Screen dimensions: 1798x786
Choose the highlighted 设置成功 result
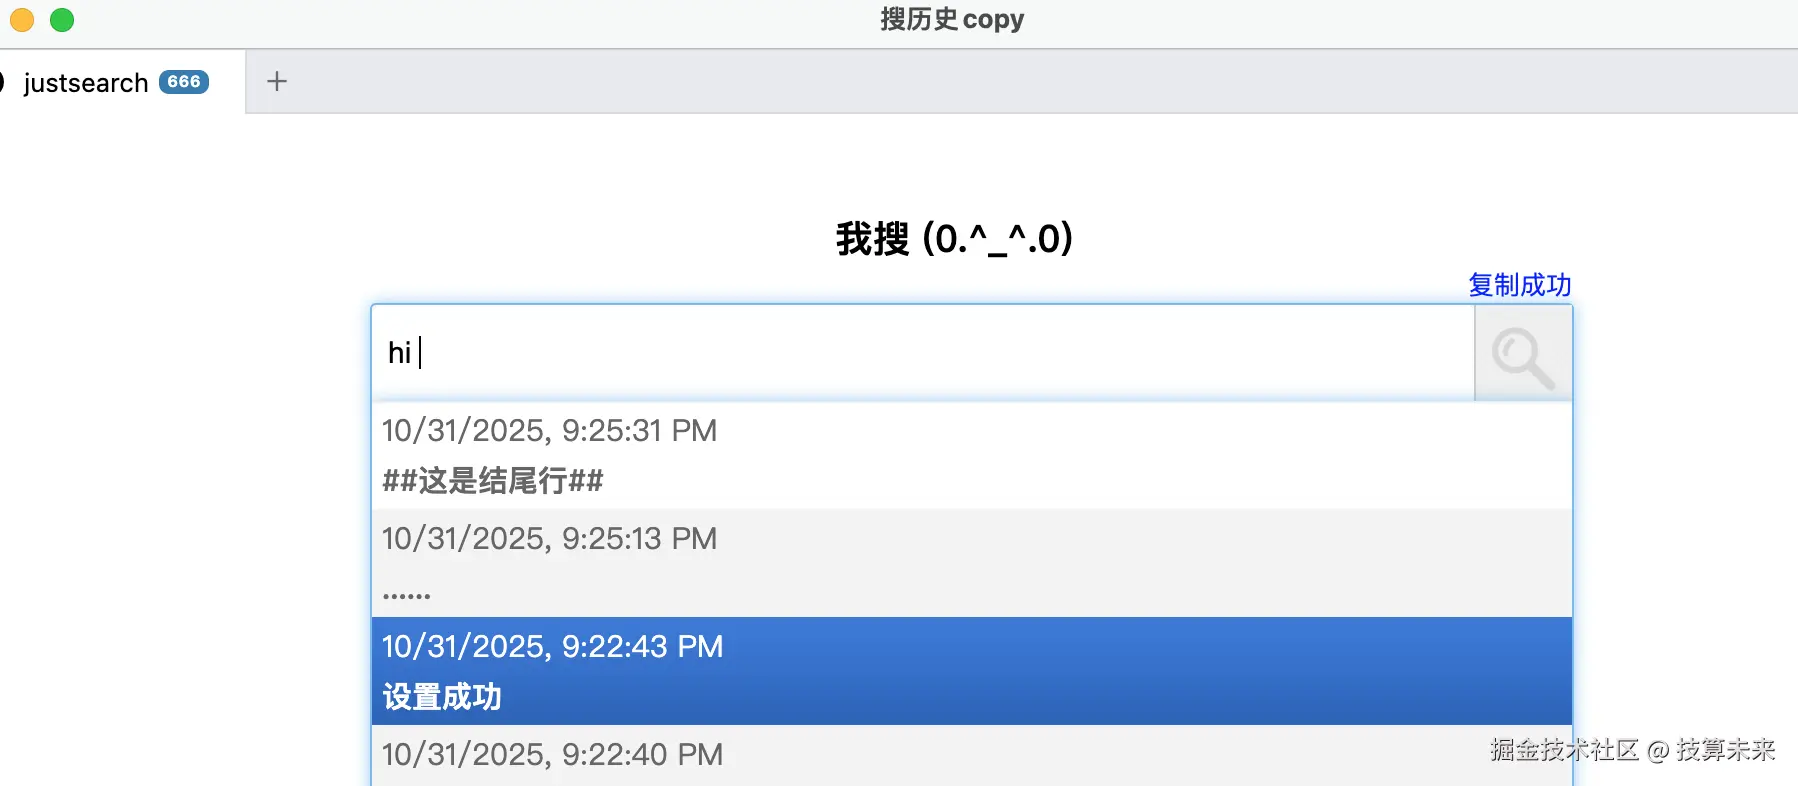click(x=442, y=697)
